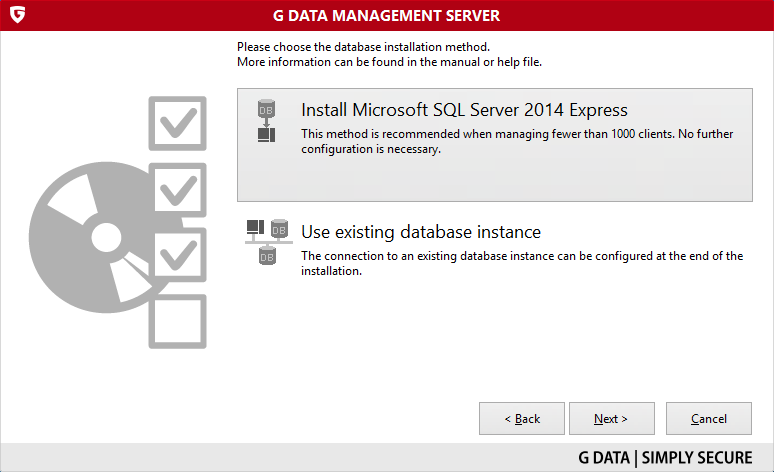Click the G DATA MANAGEMENT SERVER title bar
Viewport: 774px width, 472px height.
tap(387, 16)
